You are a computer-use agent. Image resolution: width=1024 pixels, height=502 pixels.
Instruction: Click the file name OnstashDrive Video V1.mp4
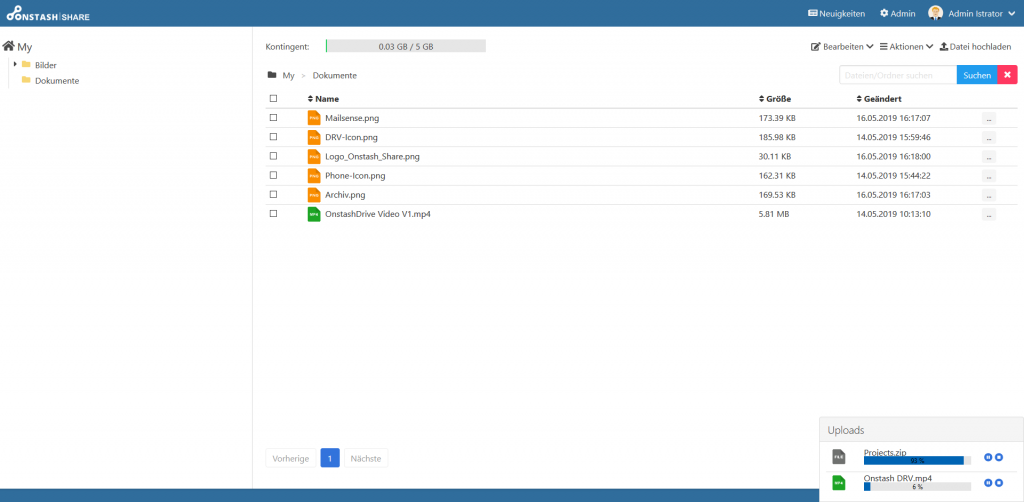point(377,214)
